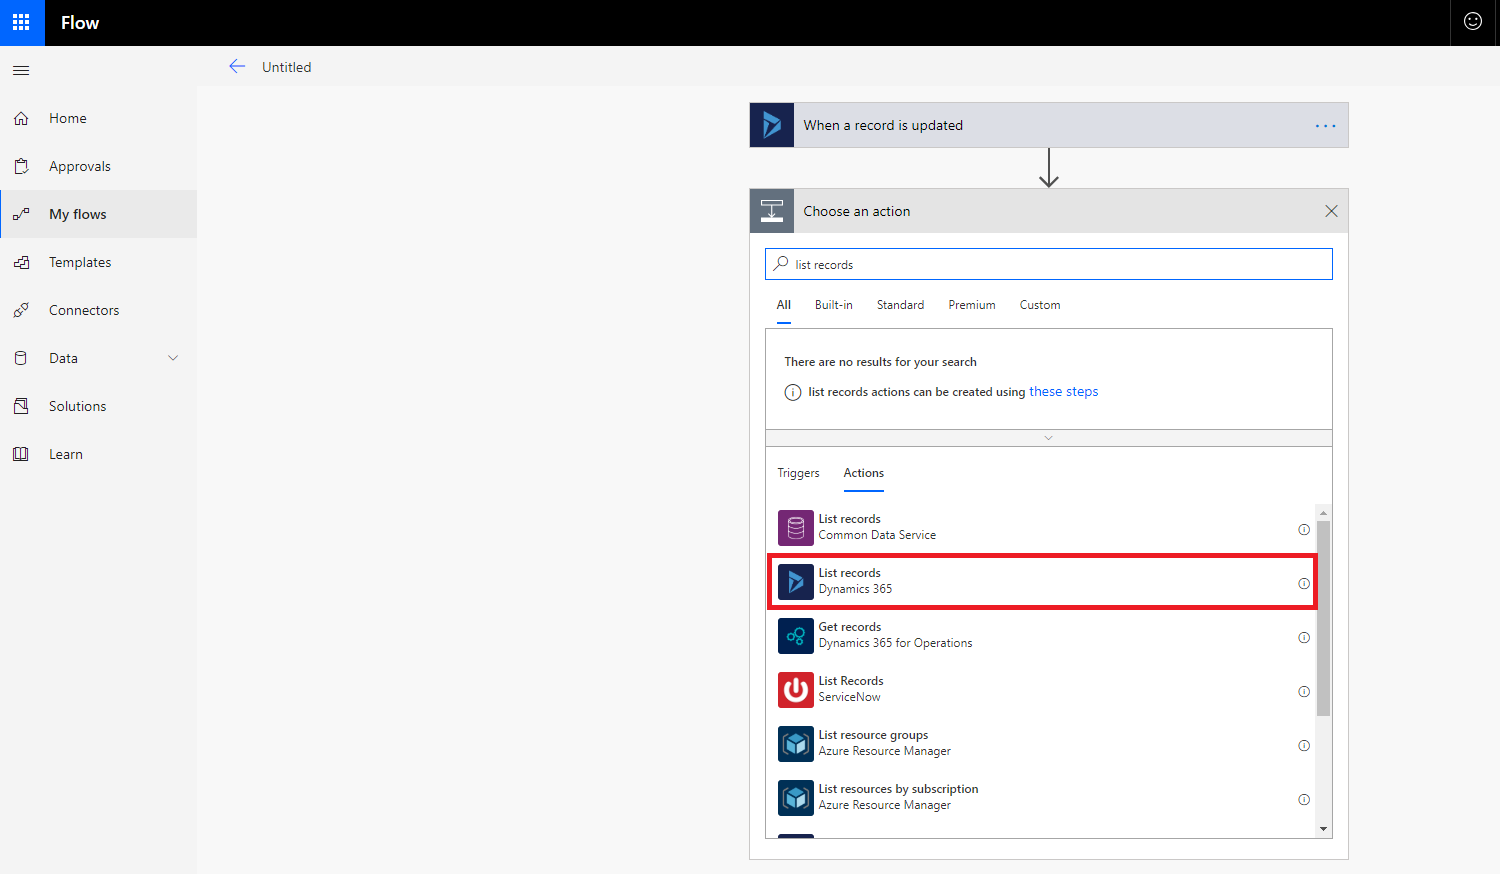The height and width of the screenshot is (874, 1500).
Task: Click the Home house icon
Action: [21, 118]
